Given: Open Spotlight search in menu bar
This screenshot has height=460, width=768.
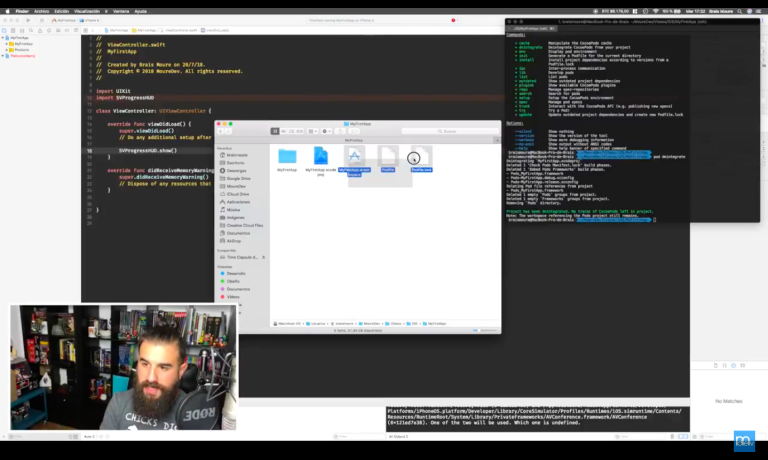Looking at the screenshot, I should tap(740, 11).
